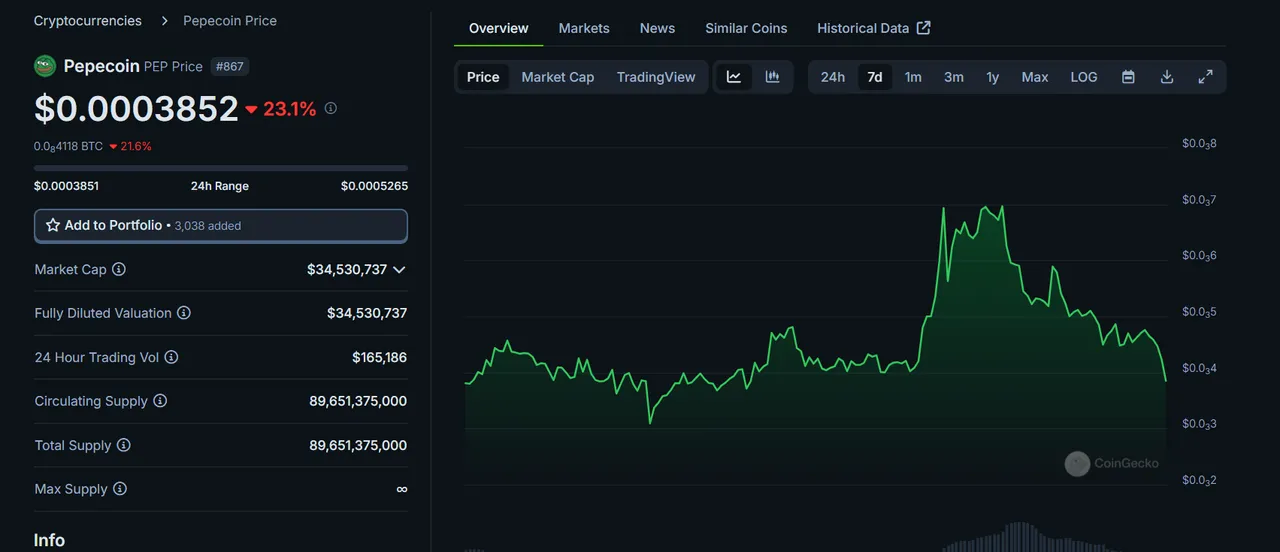Click the $0.0005265 range high value
1280x552 pixels.
(x=374, y=186)
